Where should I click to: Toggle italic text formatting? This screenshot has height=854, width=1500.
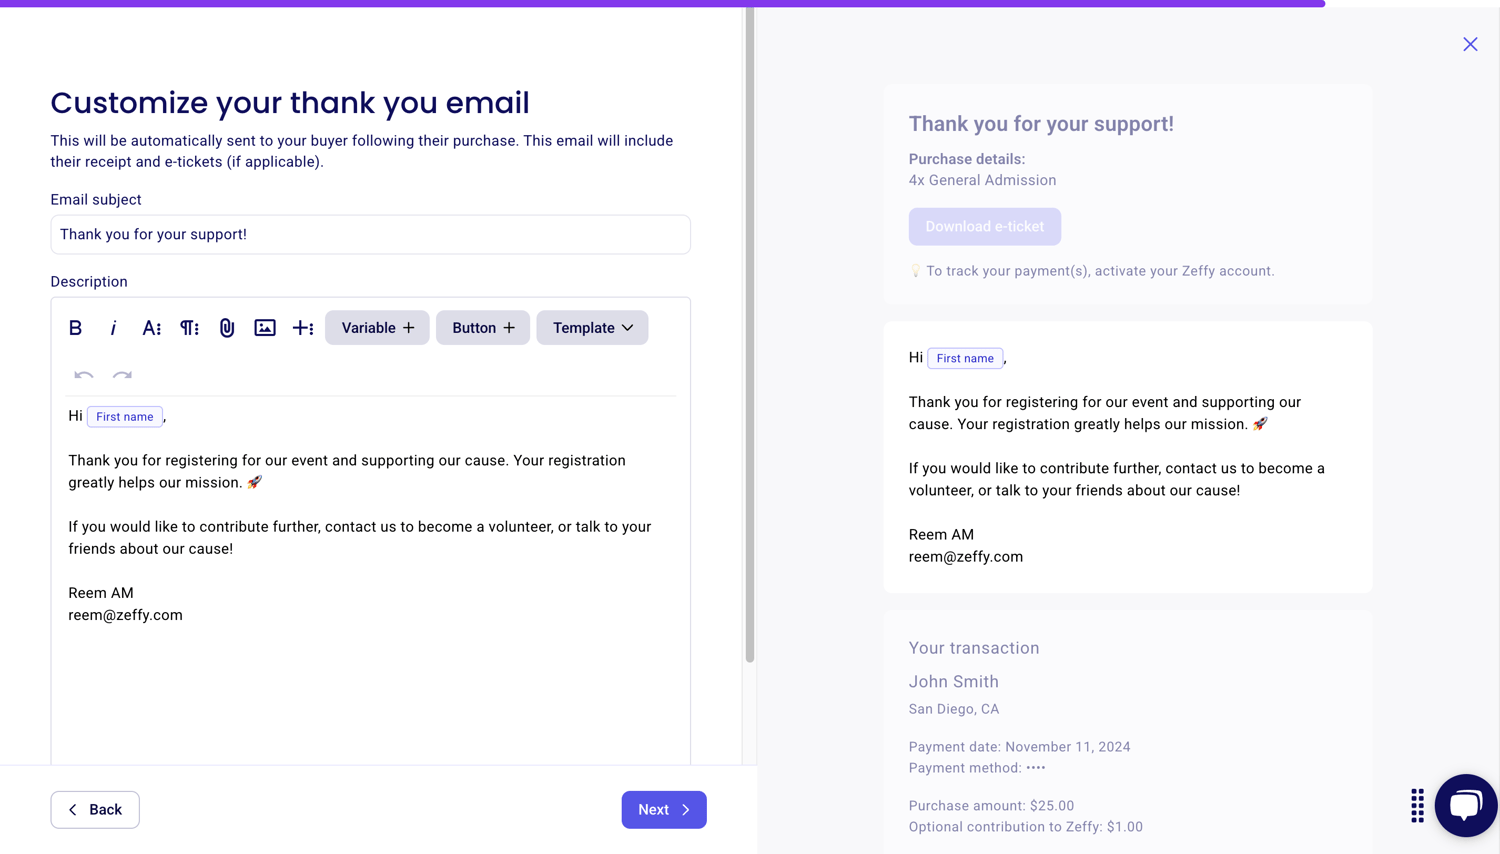point(113,328)
